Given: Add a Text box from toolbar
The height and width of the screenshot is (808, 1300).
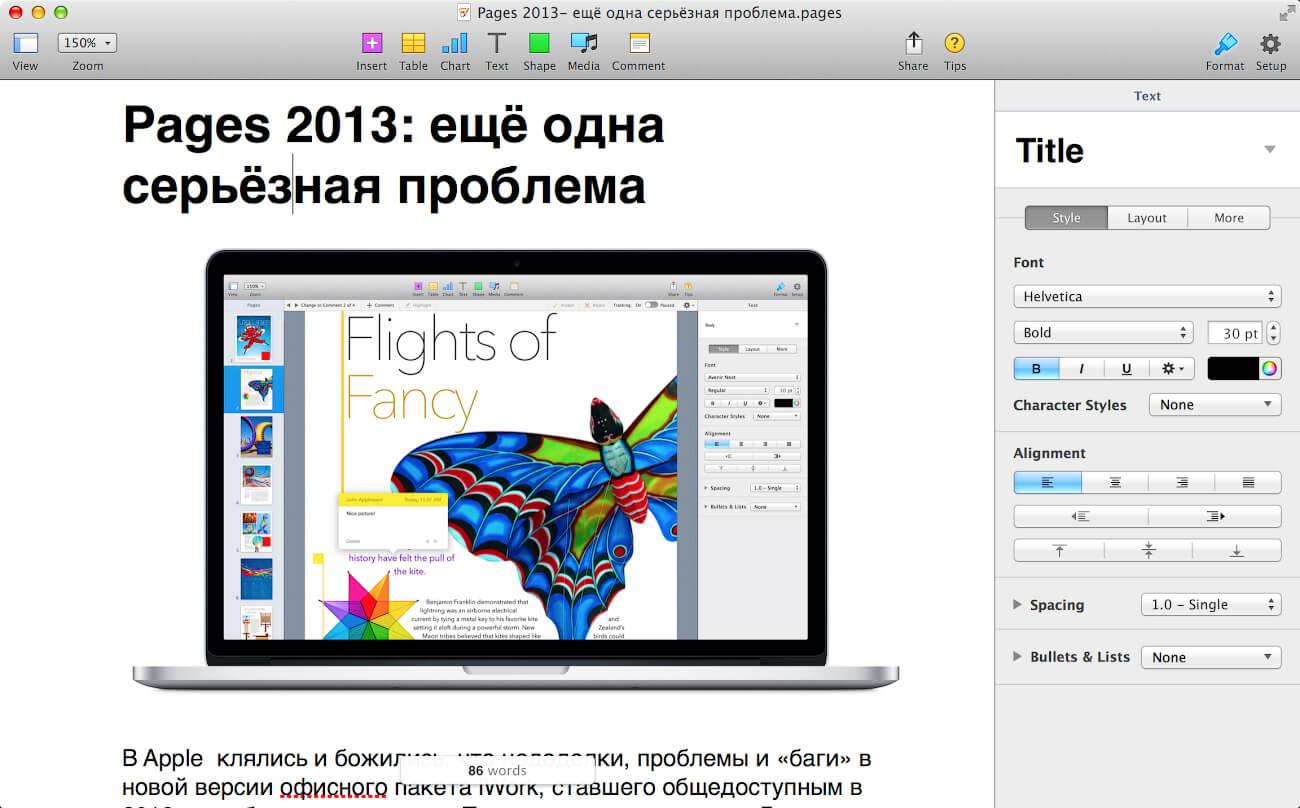Looking at the screenshot, I should point(497,43).
